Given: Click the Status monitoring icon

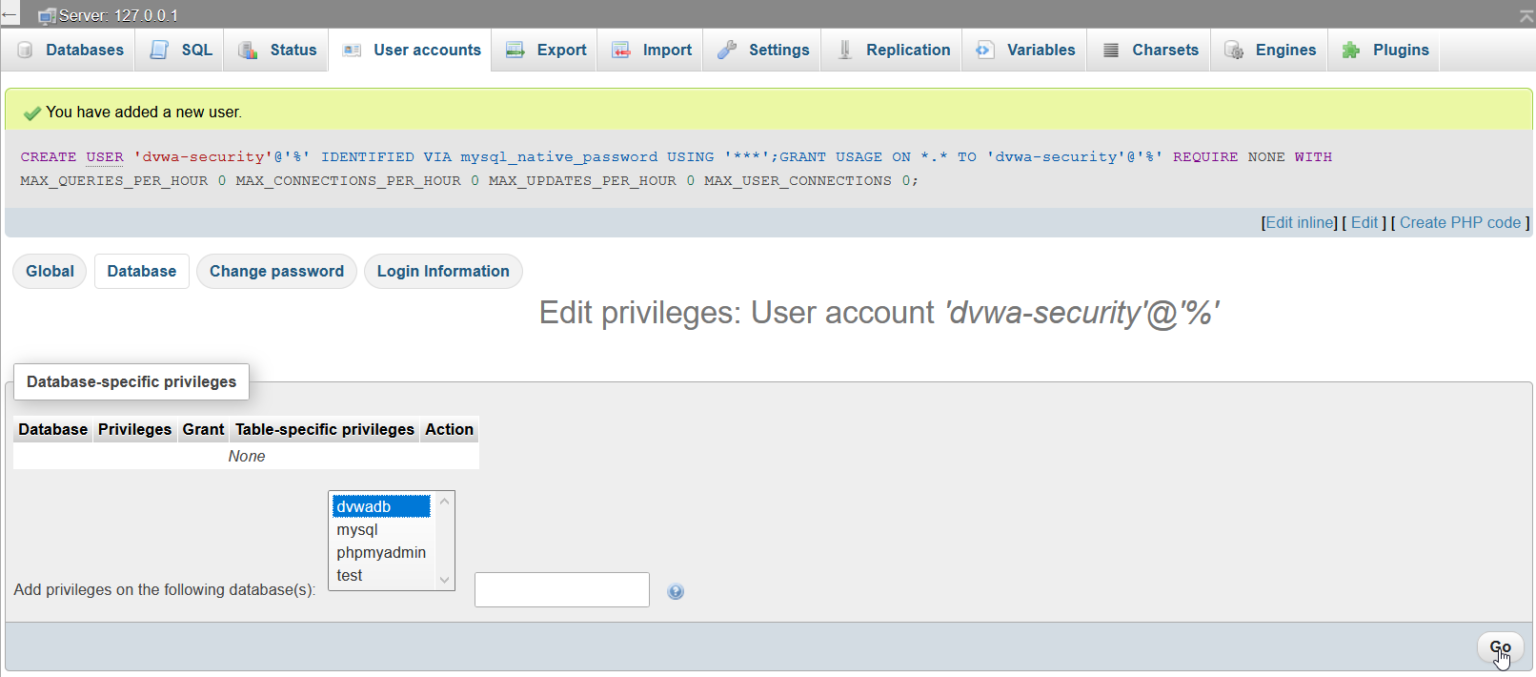Looking at the screenshot, I should tap(248, 49).
